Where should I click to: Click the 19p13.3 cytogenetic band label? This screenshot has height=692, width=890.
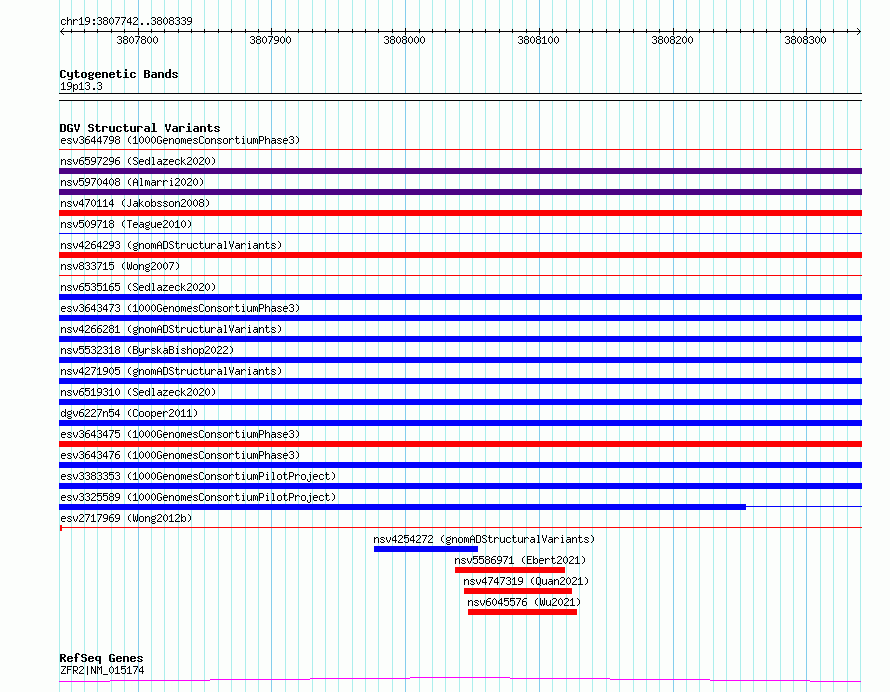81,86
